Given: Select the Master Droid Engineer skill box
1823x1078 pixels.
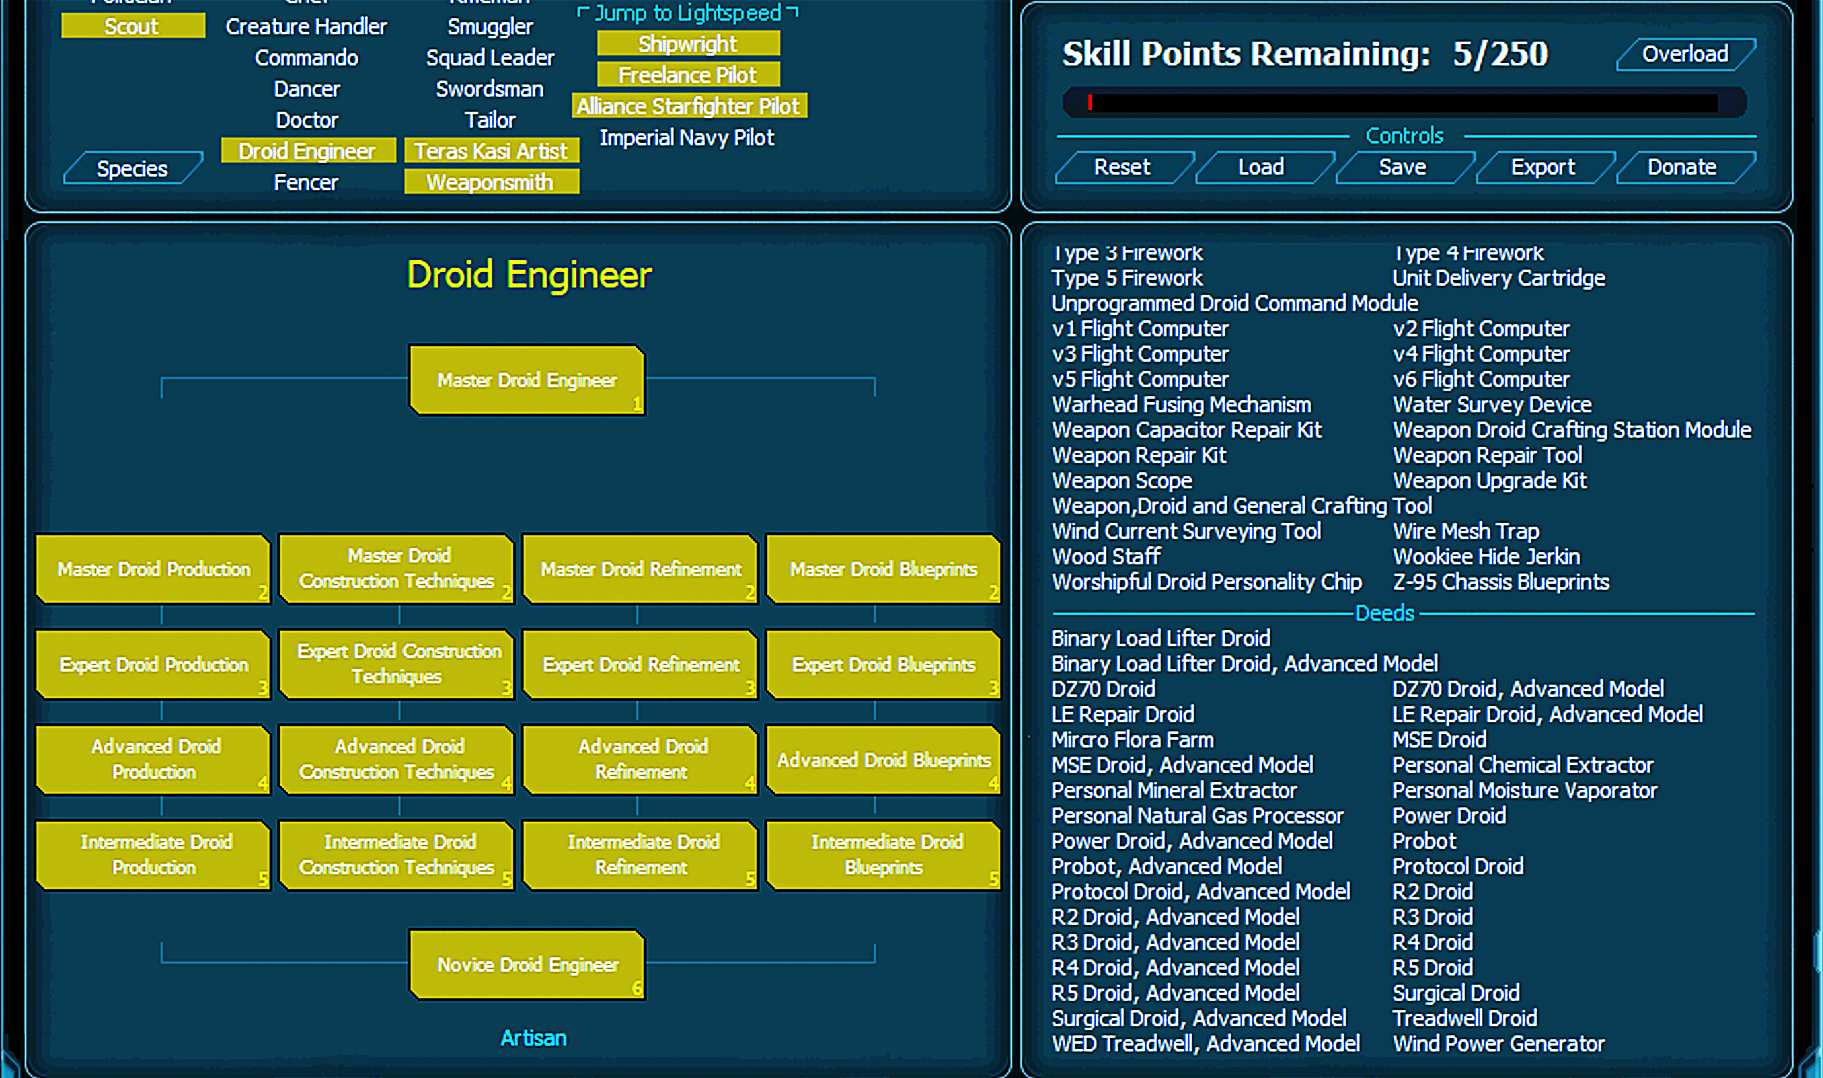Looking at the screenshot, I should 526,380.
